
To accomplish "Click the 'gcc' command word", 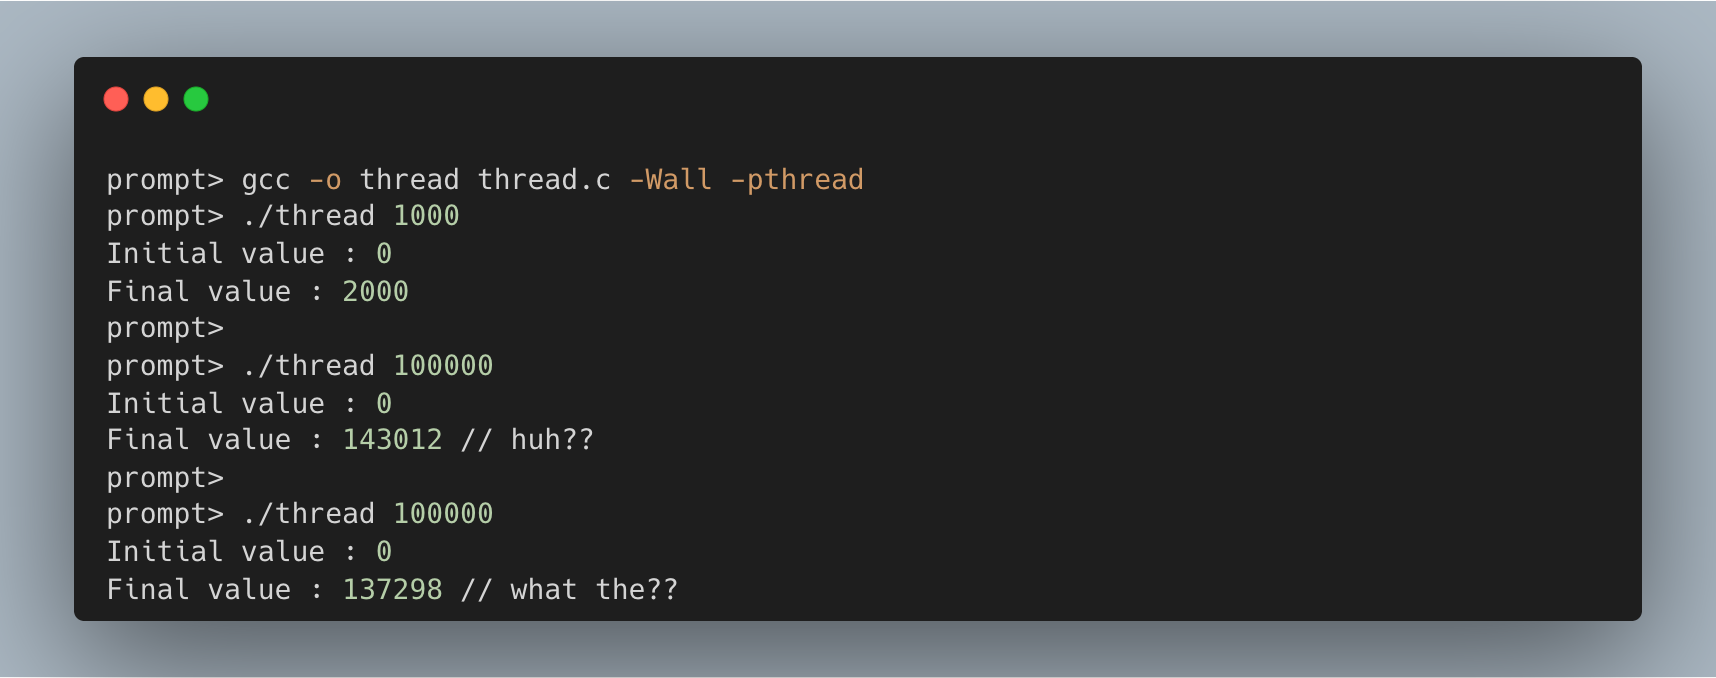I will click(266, 180).
